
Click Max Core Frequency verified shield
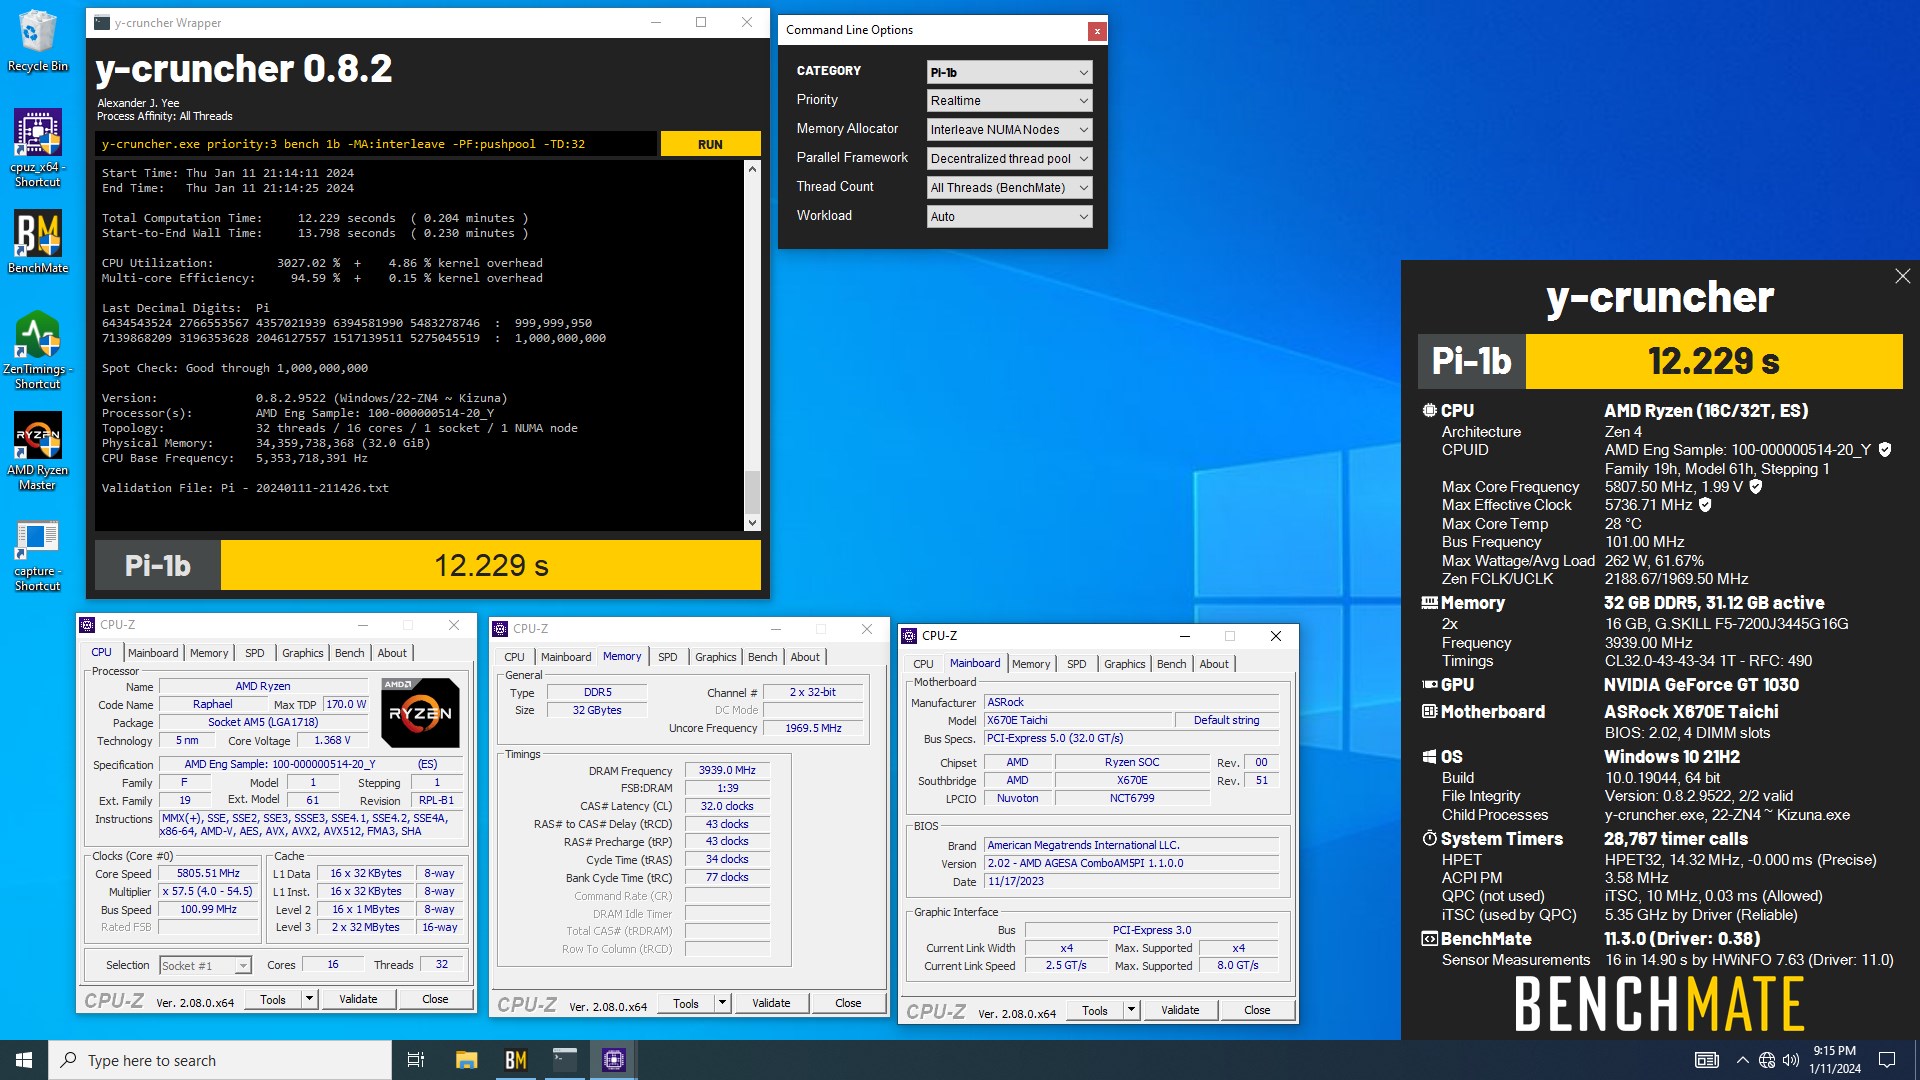[x=1755, y=487]
